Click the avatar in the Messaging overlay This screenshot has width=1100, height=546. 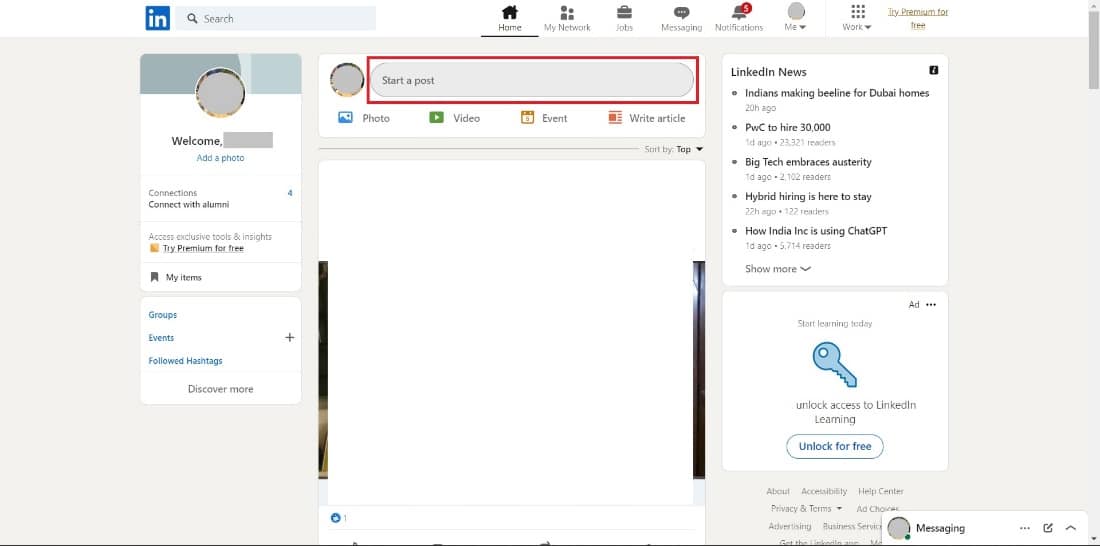coord(899,528)
